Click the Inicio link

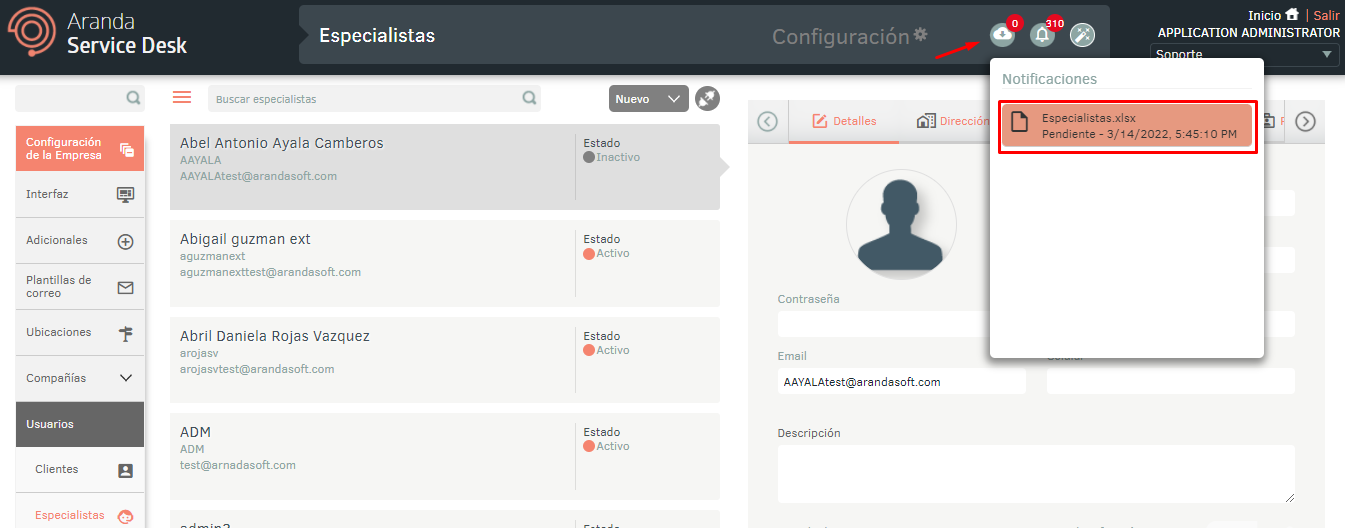pos(1264,15)
